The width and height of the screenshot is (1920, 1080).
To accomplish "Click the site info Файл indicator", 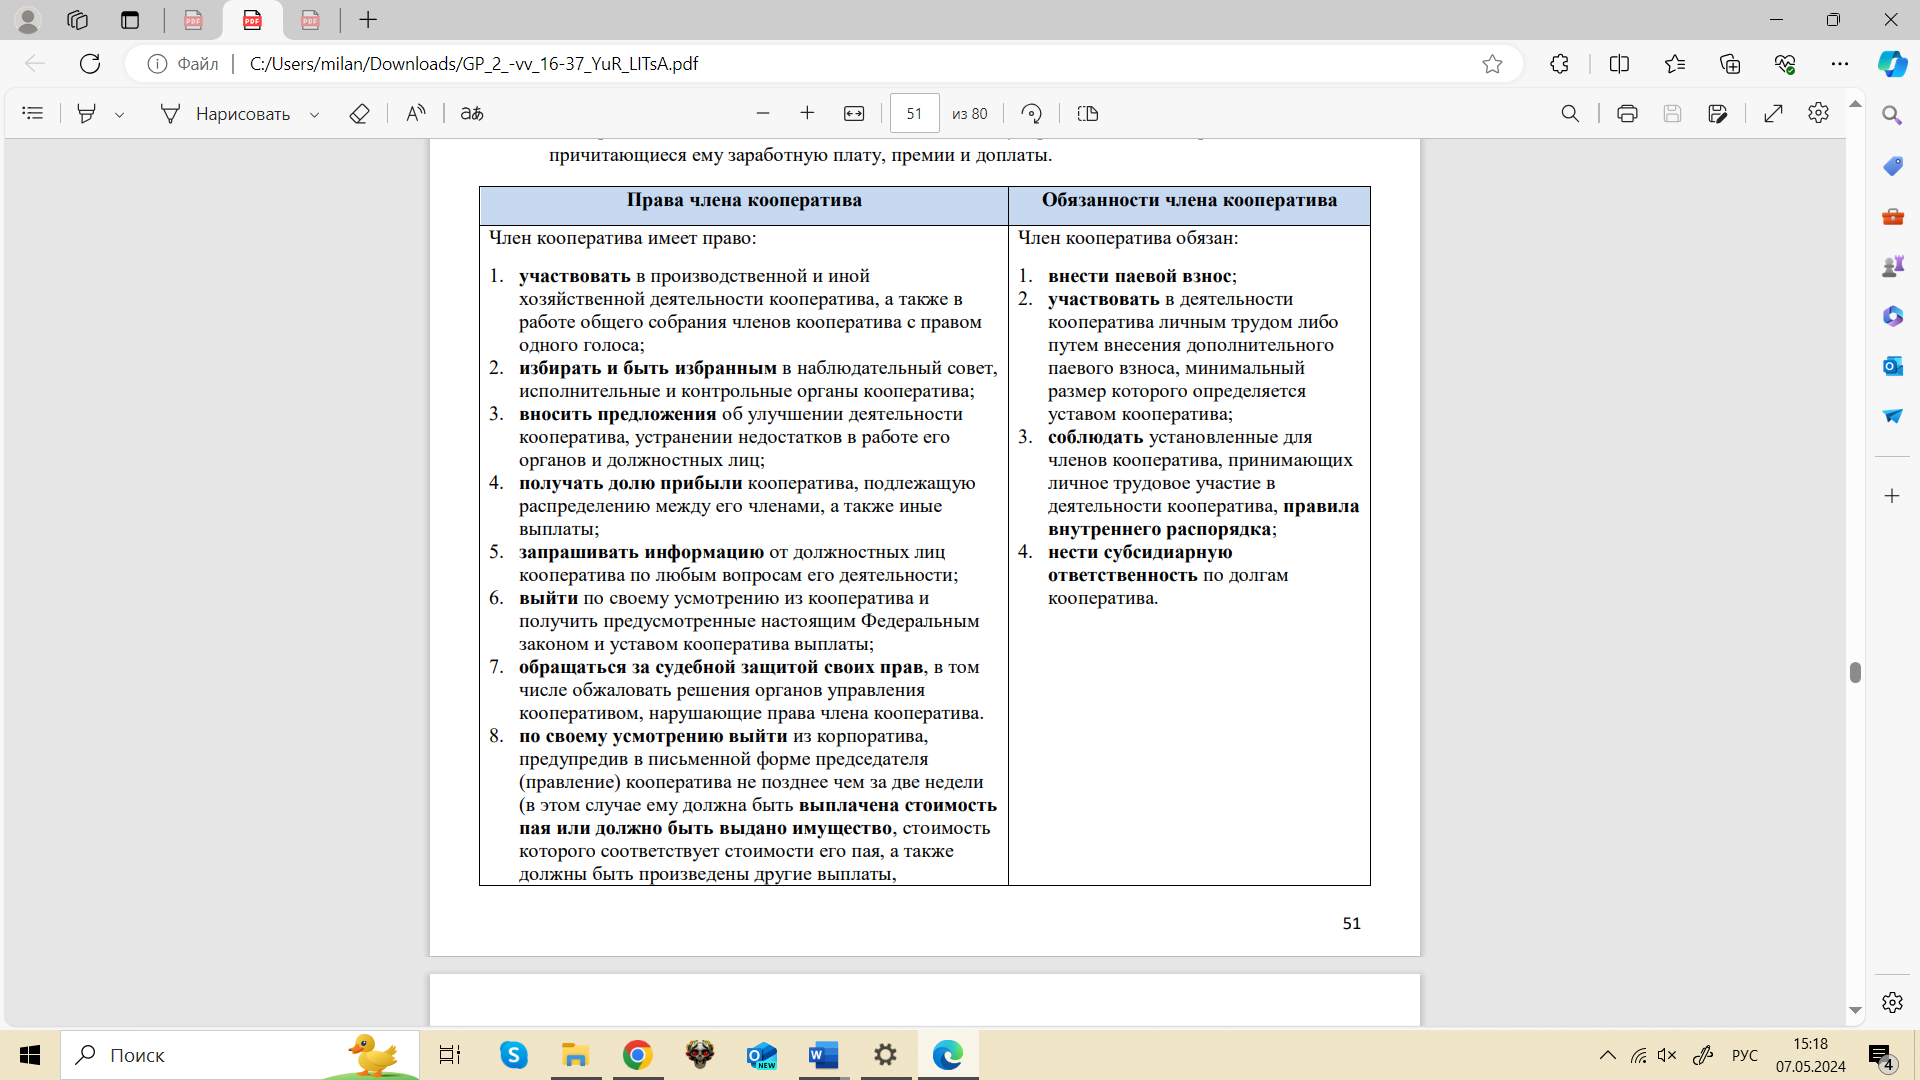I will 183,64.
